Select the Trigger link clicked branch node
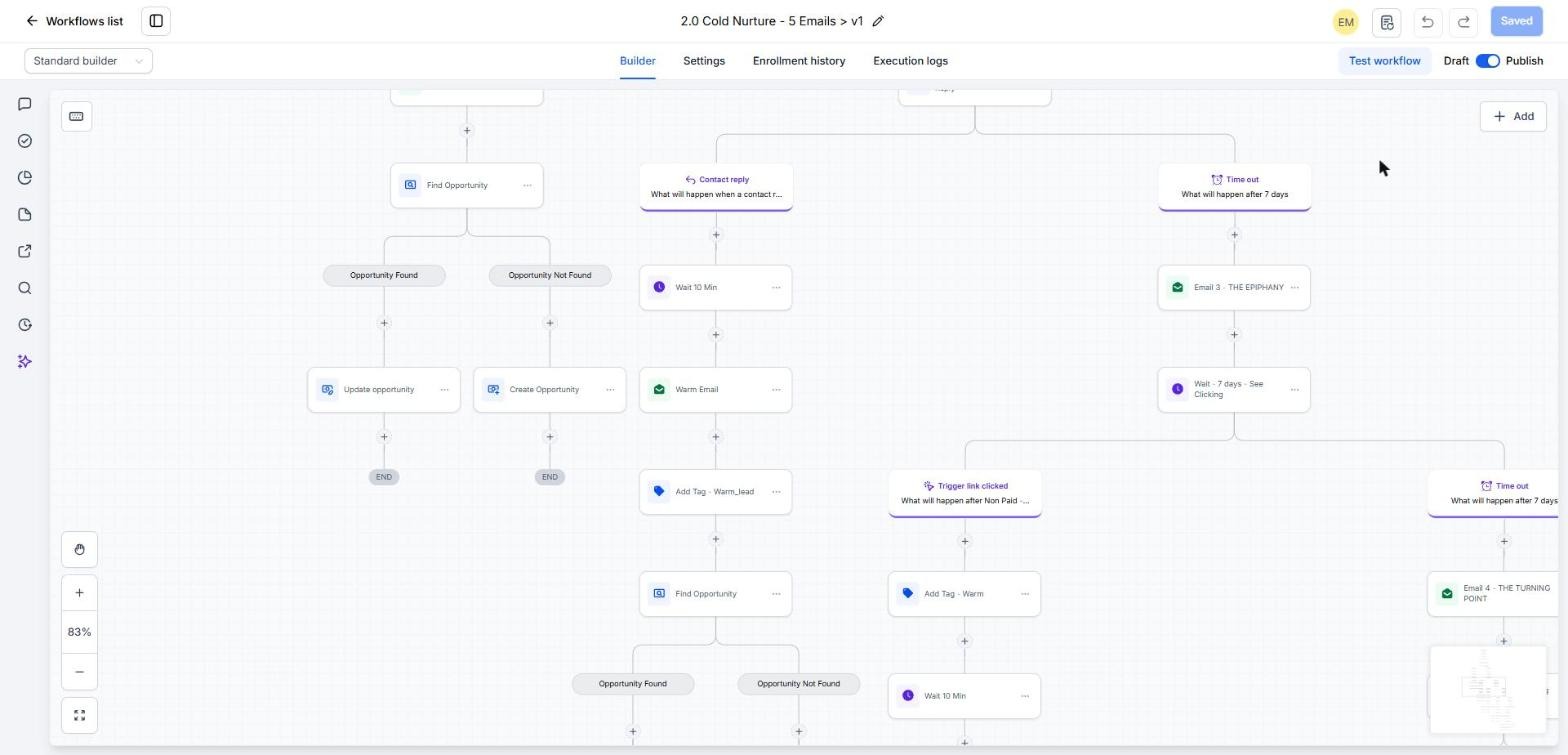 coord(965,493)
